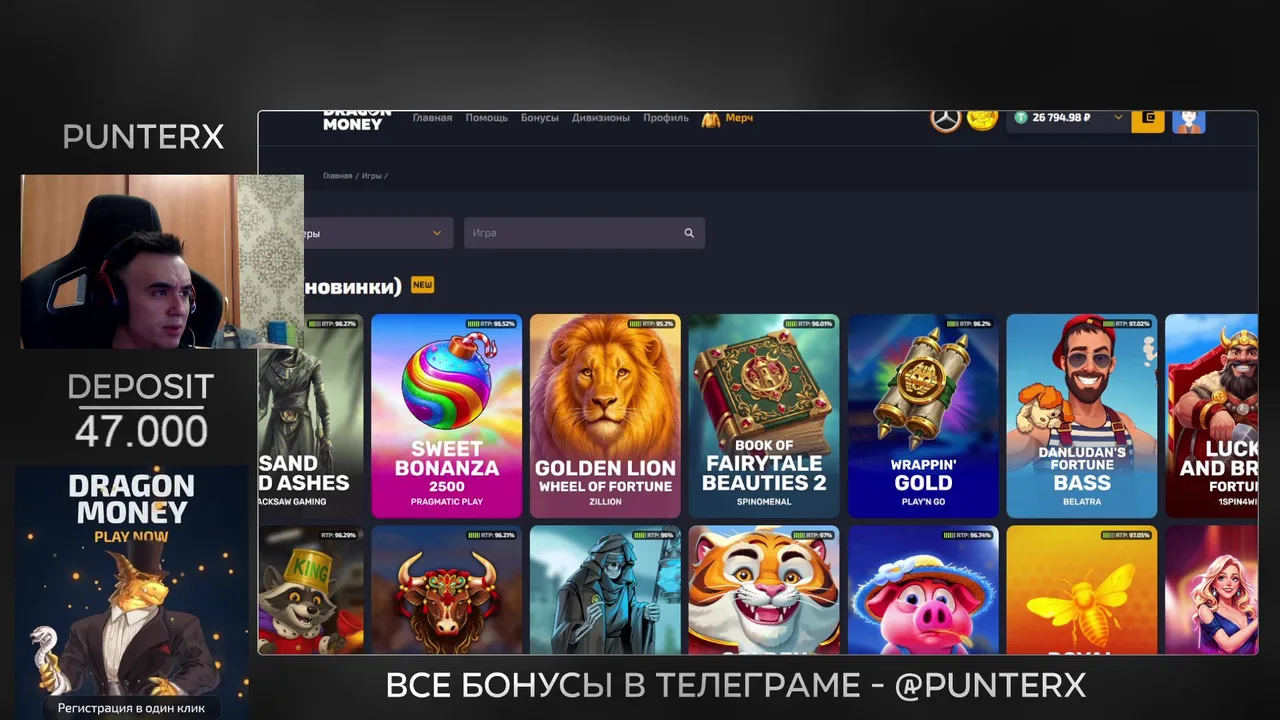Open Wrappin' Gold game card
The image size is (1280, 720).
(923, 416)
